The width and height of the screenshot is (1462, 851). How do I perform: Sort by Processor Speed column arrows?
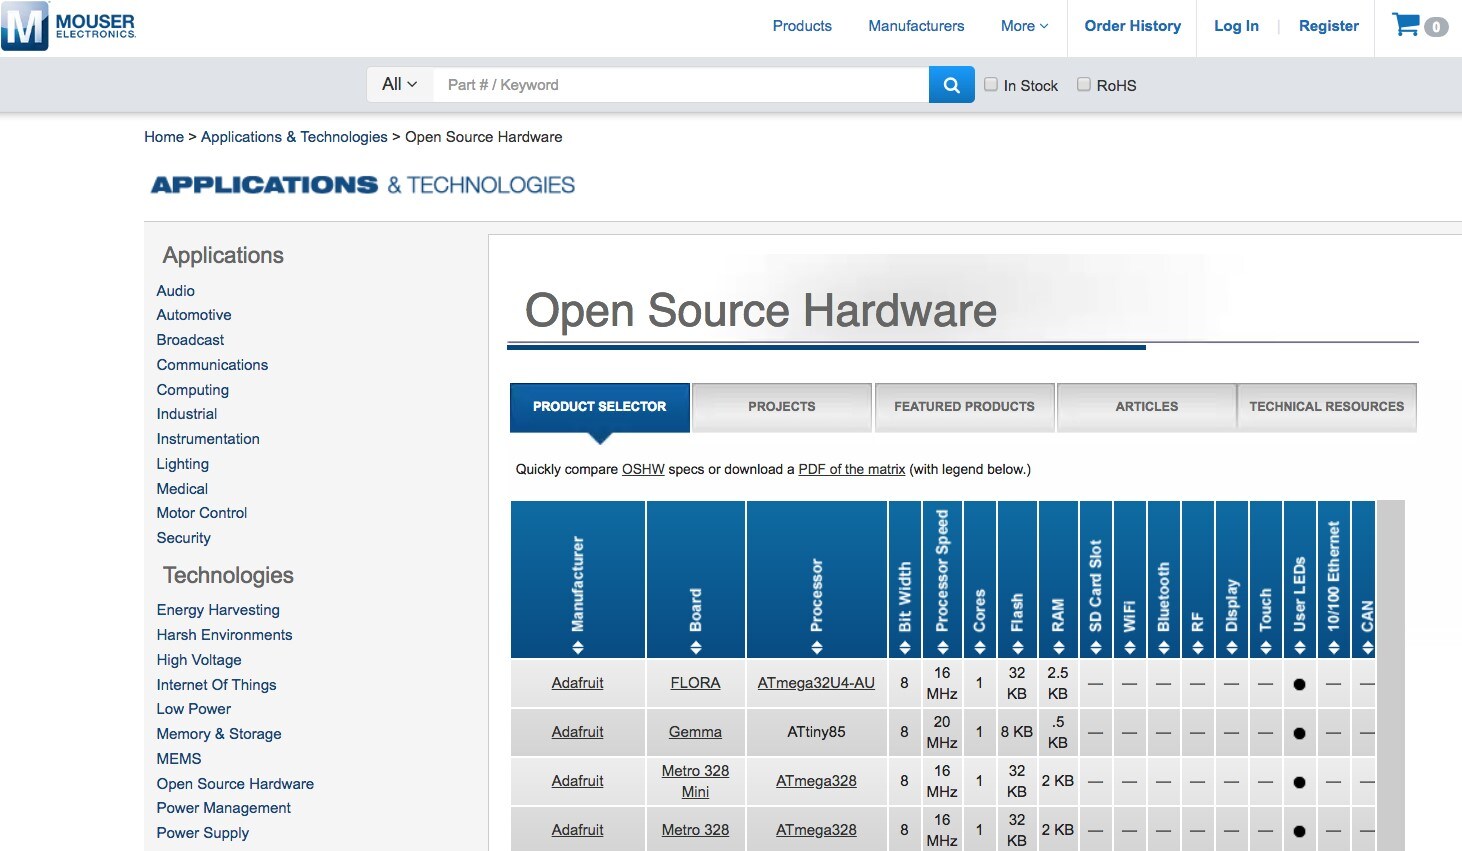tap(942, 647)
